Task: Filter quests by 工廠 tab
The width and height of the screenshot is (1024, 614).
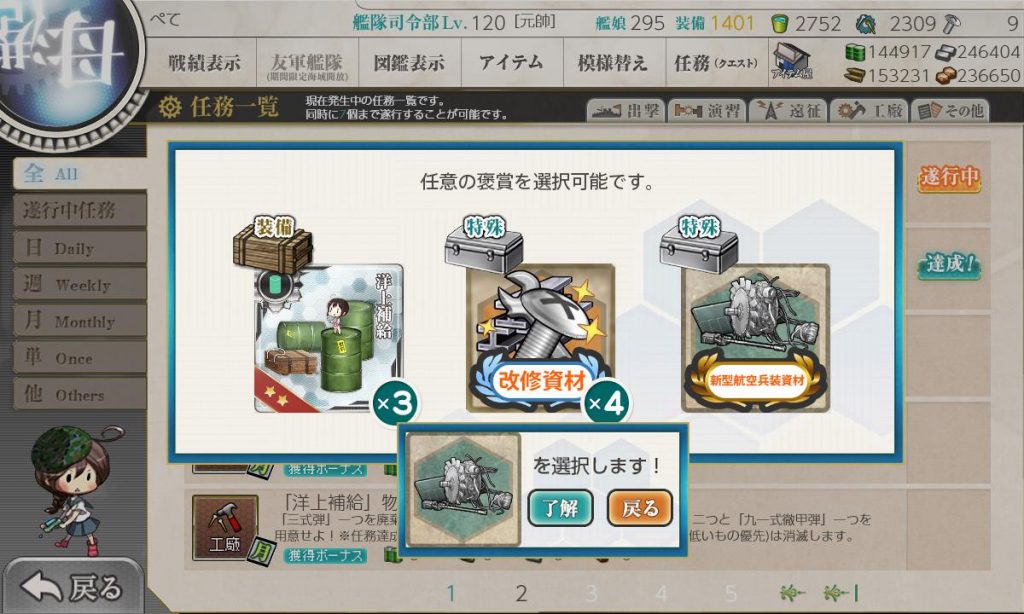Action: (x=869, y=111)
